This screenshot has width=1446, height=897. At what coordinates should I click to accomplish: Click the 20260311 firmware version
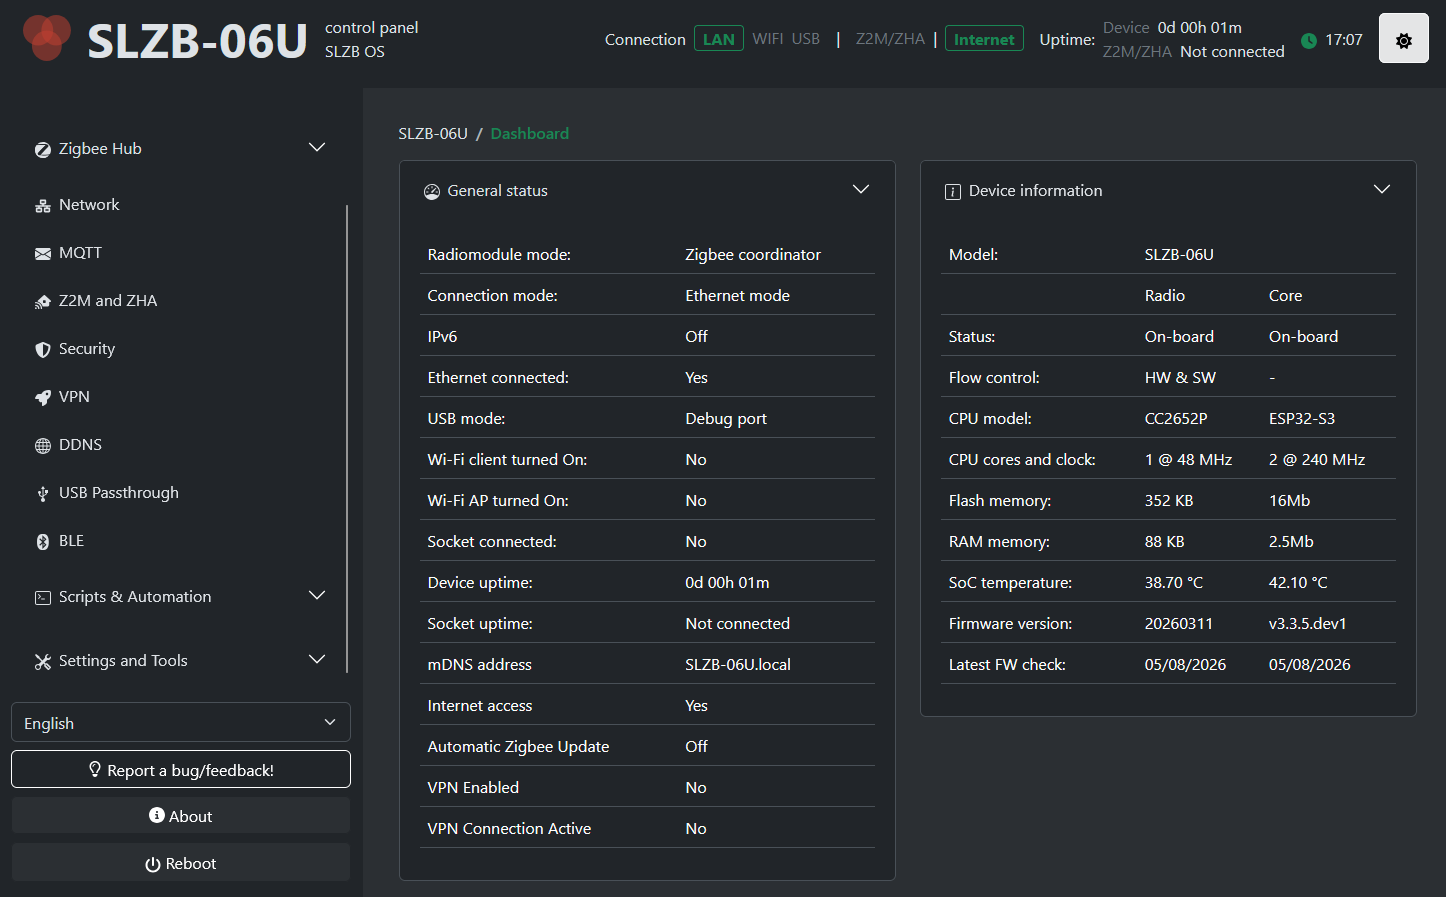(x=1179, y=623)
